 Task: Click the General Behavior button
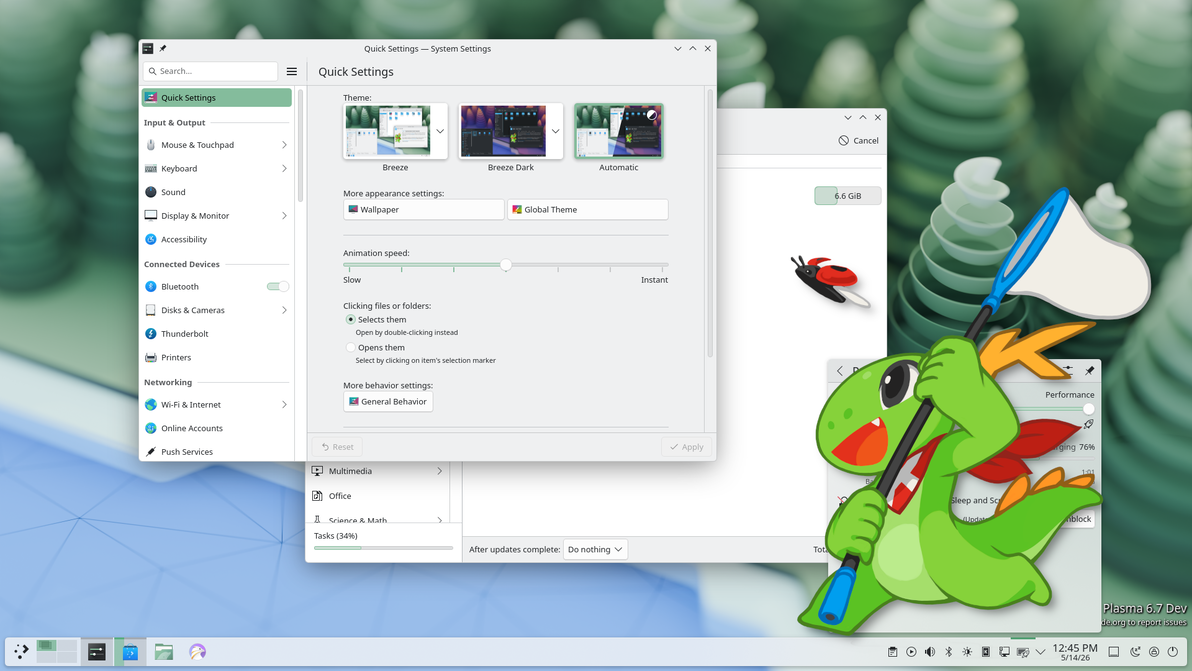388,401
